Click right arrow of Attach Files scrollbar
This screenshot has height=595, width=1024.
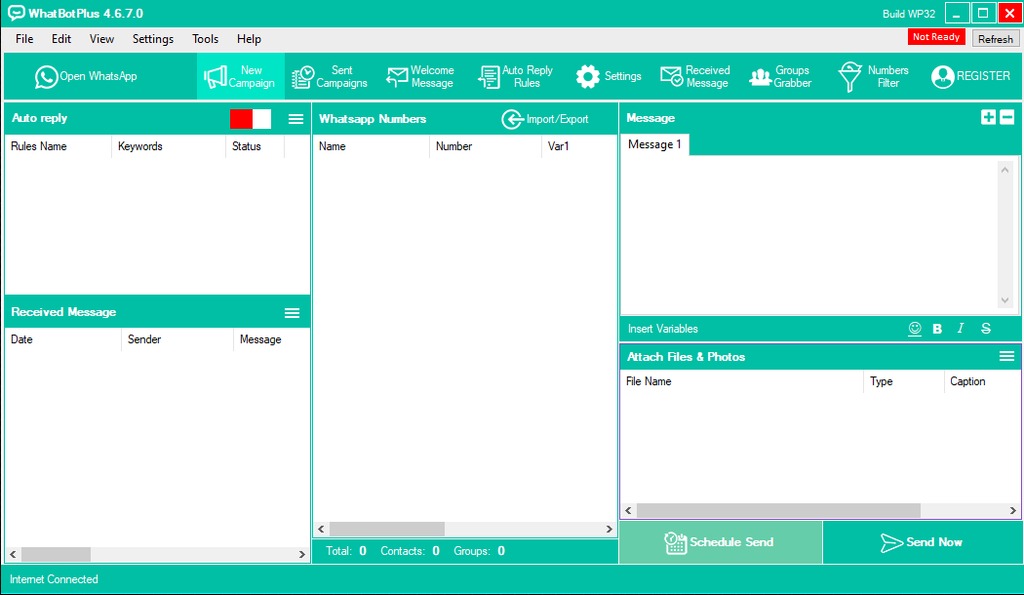click(x=1013, y=511)
